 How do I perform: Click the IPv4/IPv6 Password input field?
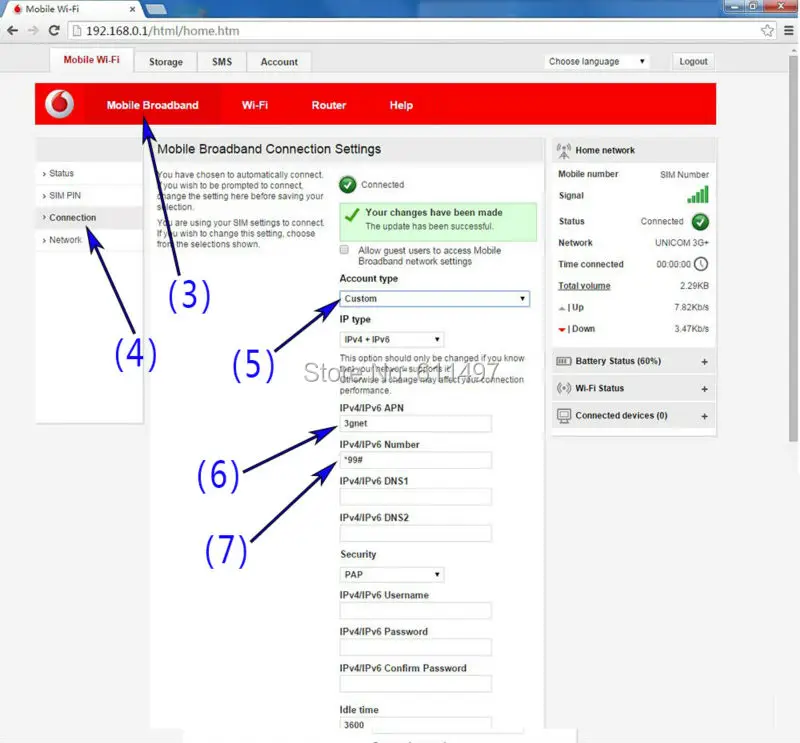pyautogui.click(x=415, y=647)
